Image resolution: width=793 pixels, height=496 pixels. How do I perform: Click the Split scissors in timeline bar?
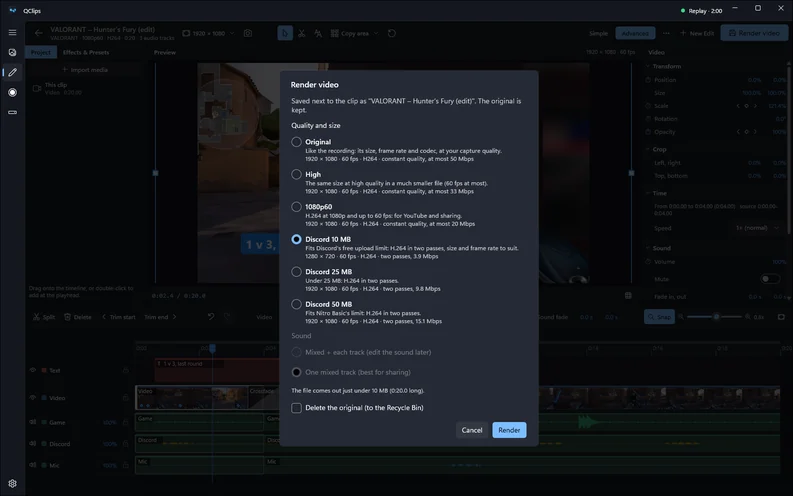click(36, 317)
